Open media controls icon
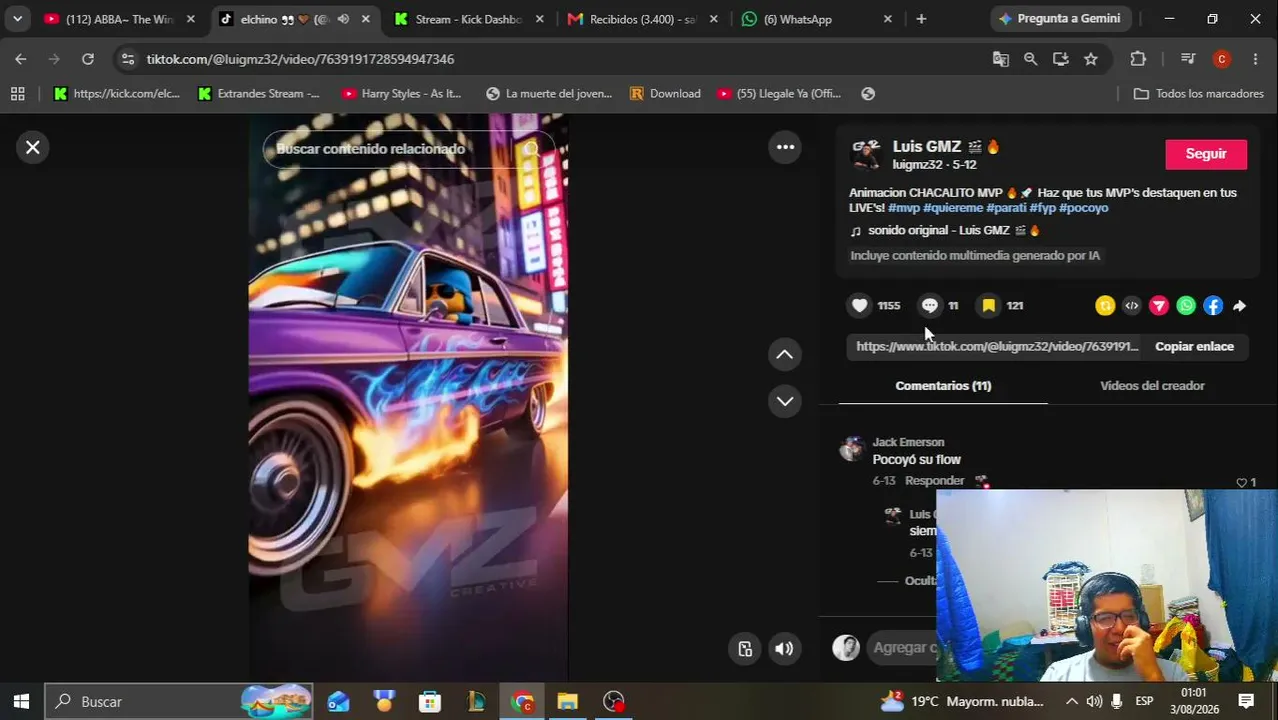Viewport: 1278px width, 720px height. point(1188,60)
